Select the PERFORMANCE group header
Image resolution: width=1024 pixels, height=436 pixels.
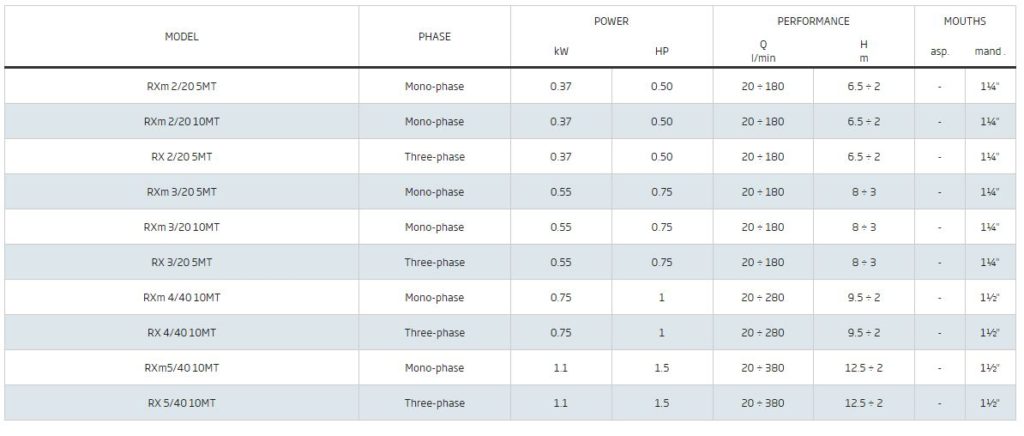[813, 21]
